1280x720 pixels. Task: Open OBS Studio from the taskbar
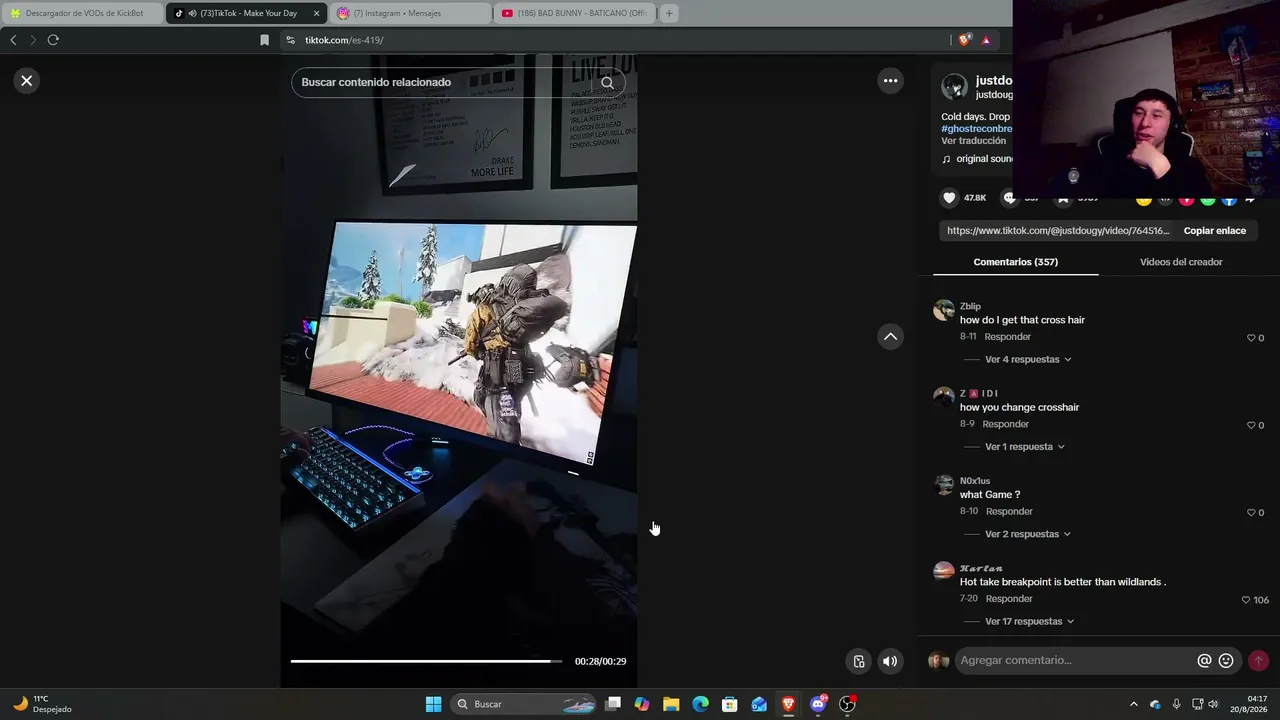(847, 704)
